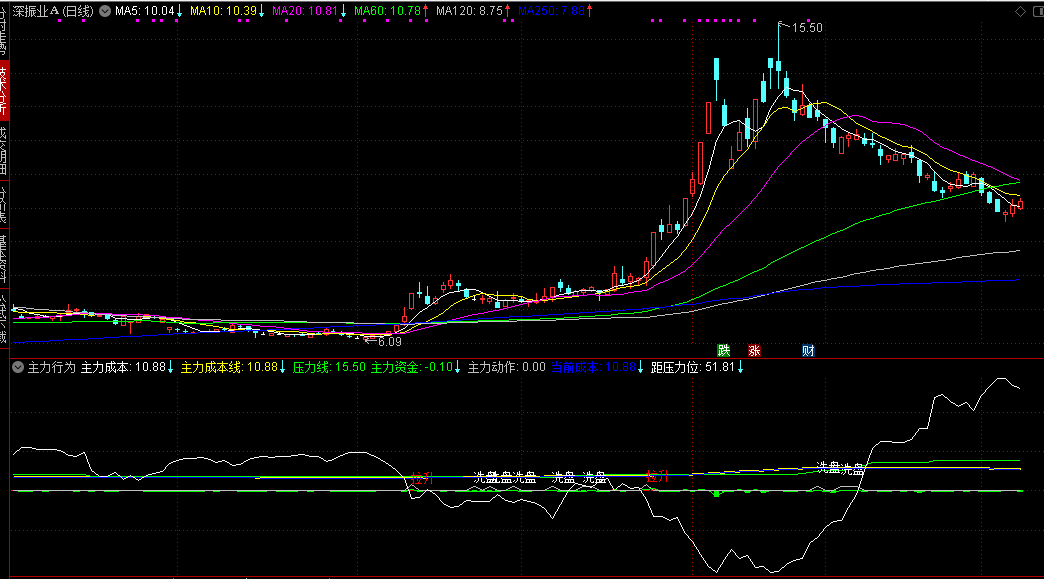This screenshot has height=579, width=1044.
Task: Click the blue 当前成本: 10.88 value
Action: (593, 367)
